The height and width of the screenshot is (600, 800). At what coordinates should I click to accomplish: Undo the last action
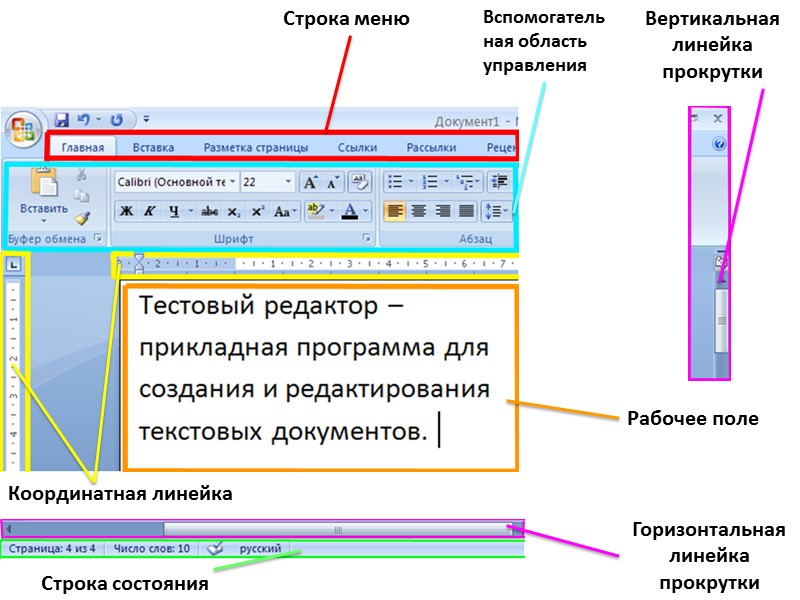[83, 120]
